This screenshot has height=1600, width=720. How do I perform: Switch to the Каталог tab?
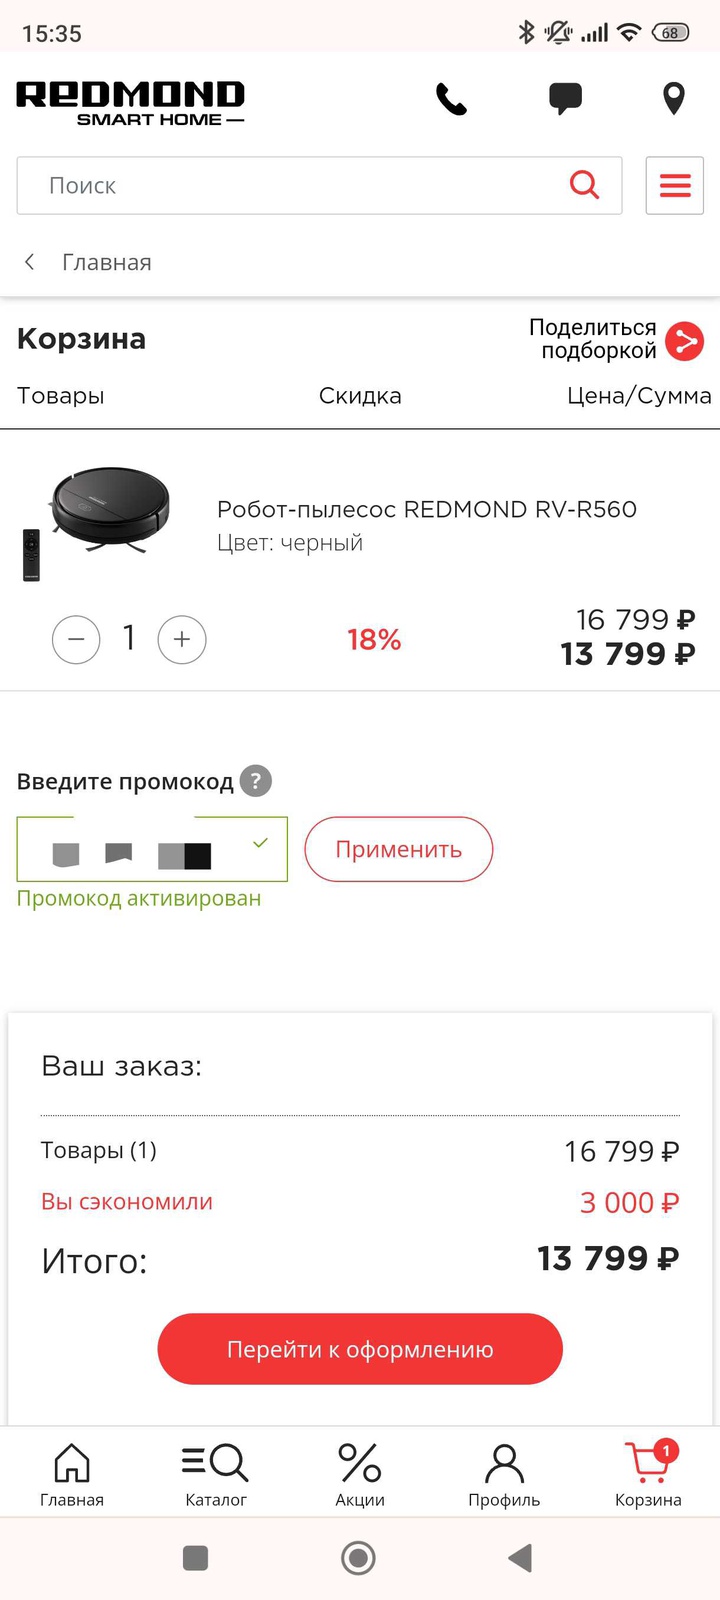[216, 1474]
